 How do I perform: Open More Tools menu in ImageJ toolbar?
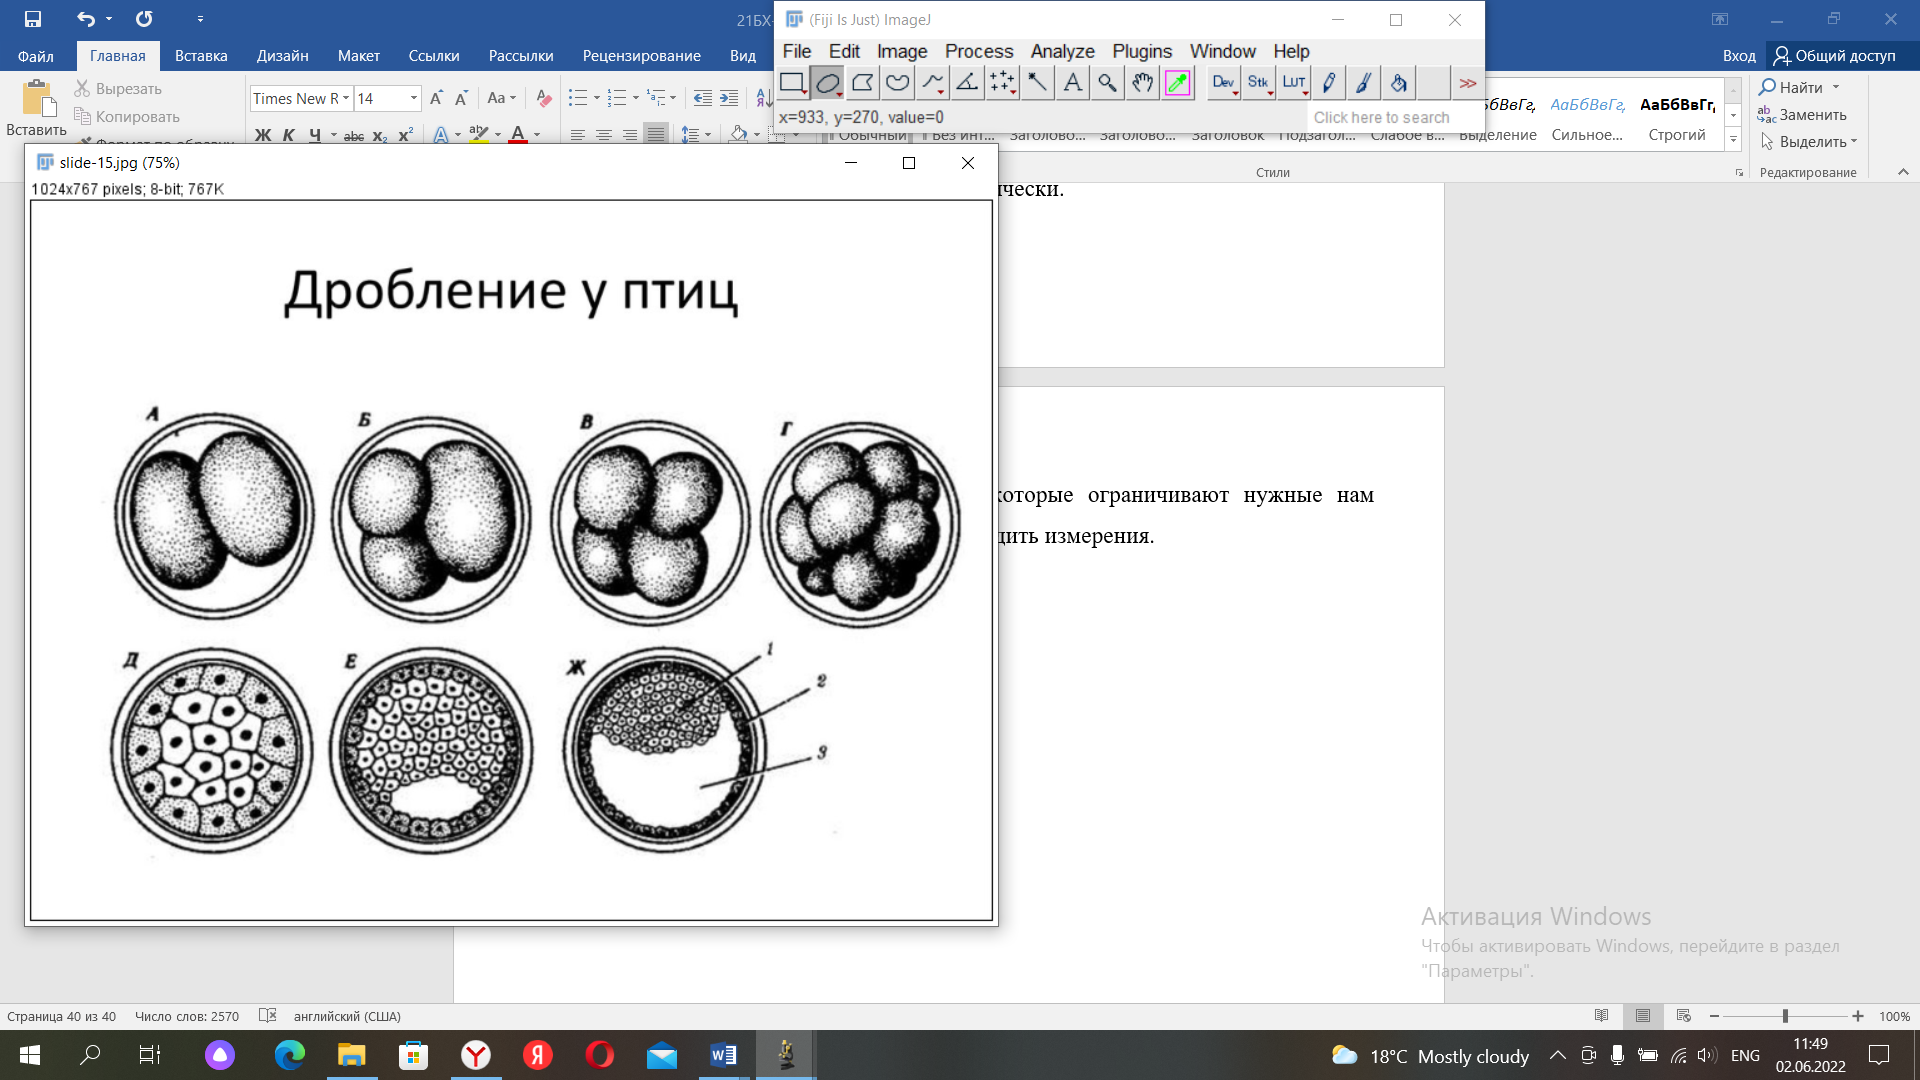pyautogui.click(x=1467, y=83)
